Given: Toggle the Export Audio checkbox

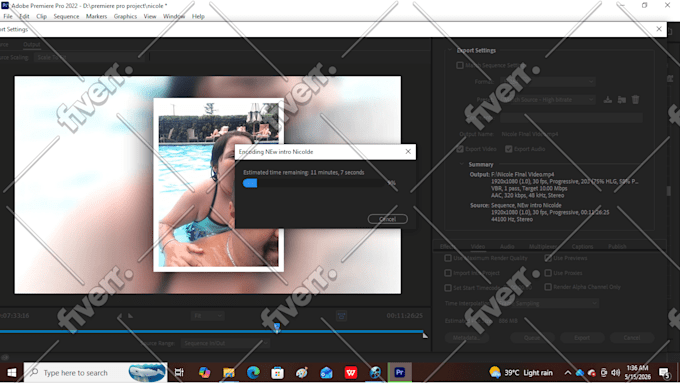Looking at the screenshot, I should coord(509,149).
